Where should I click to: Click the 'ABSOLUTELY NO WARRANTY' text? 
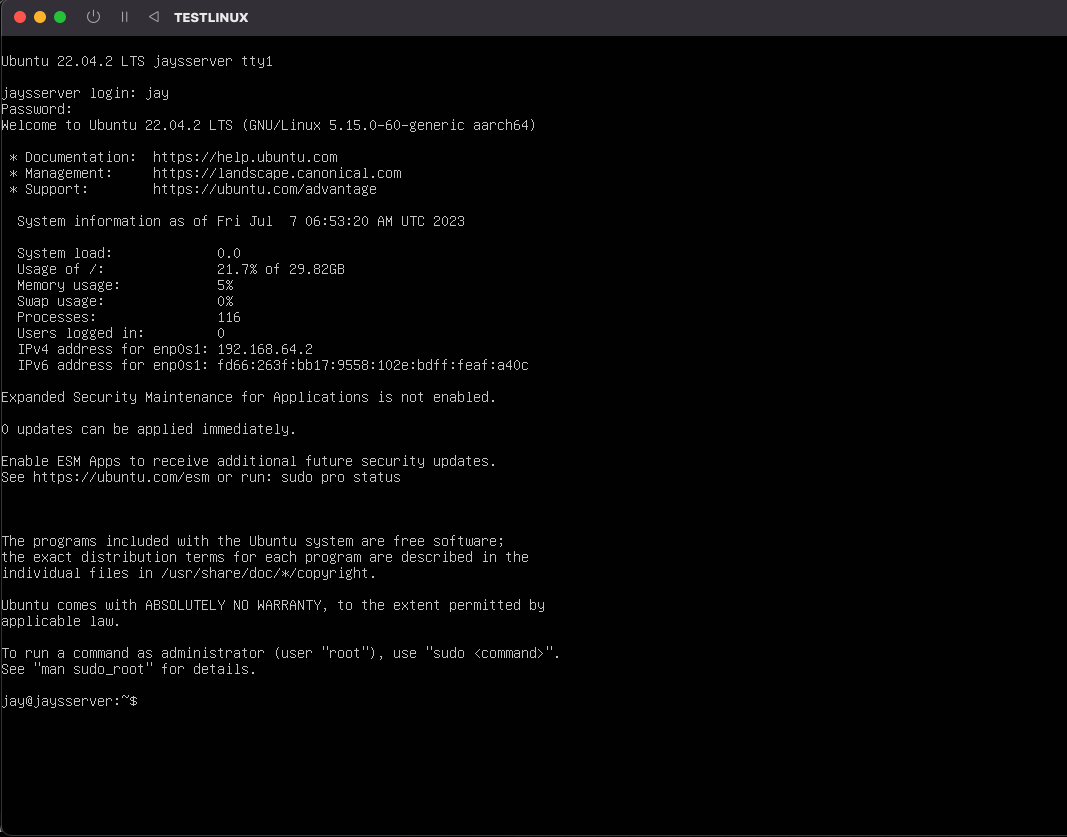233,606
